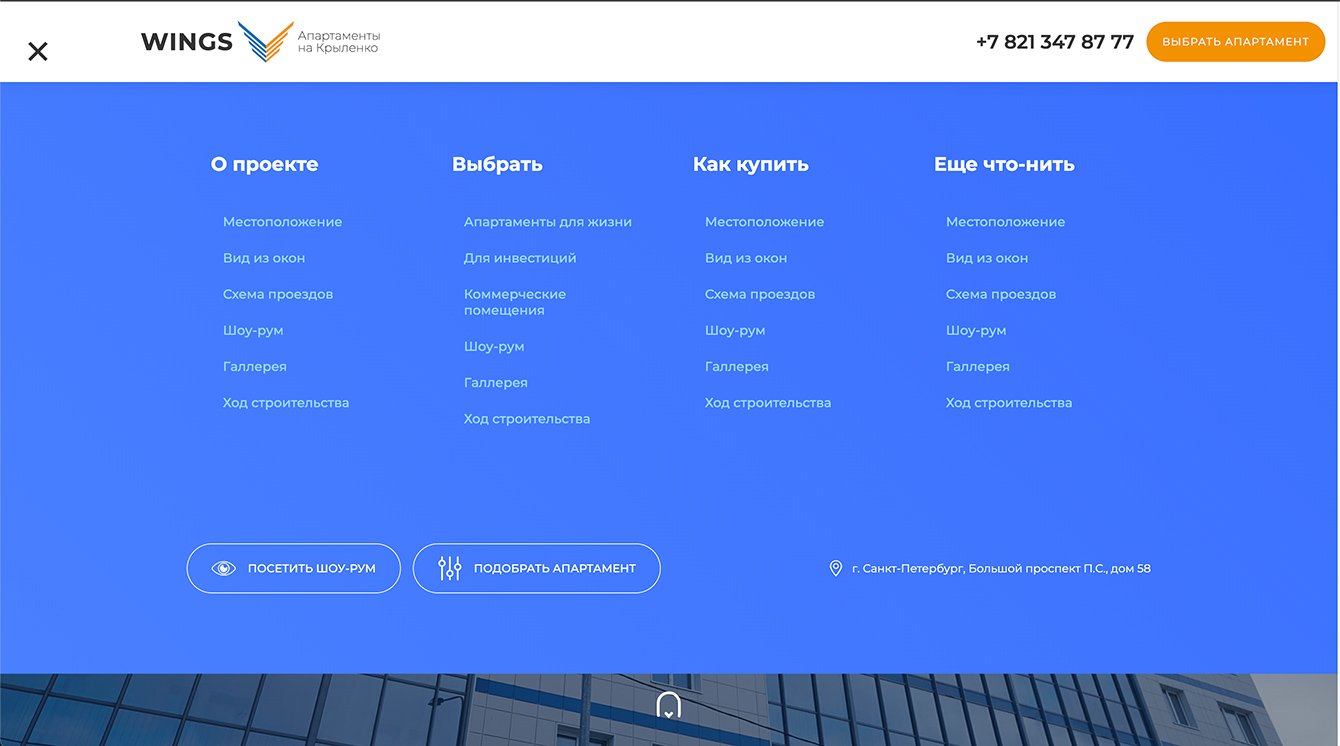Open Вид из окон under Как купить
The height and width of the screenshot is (746, 1340).
(746, 258)
